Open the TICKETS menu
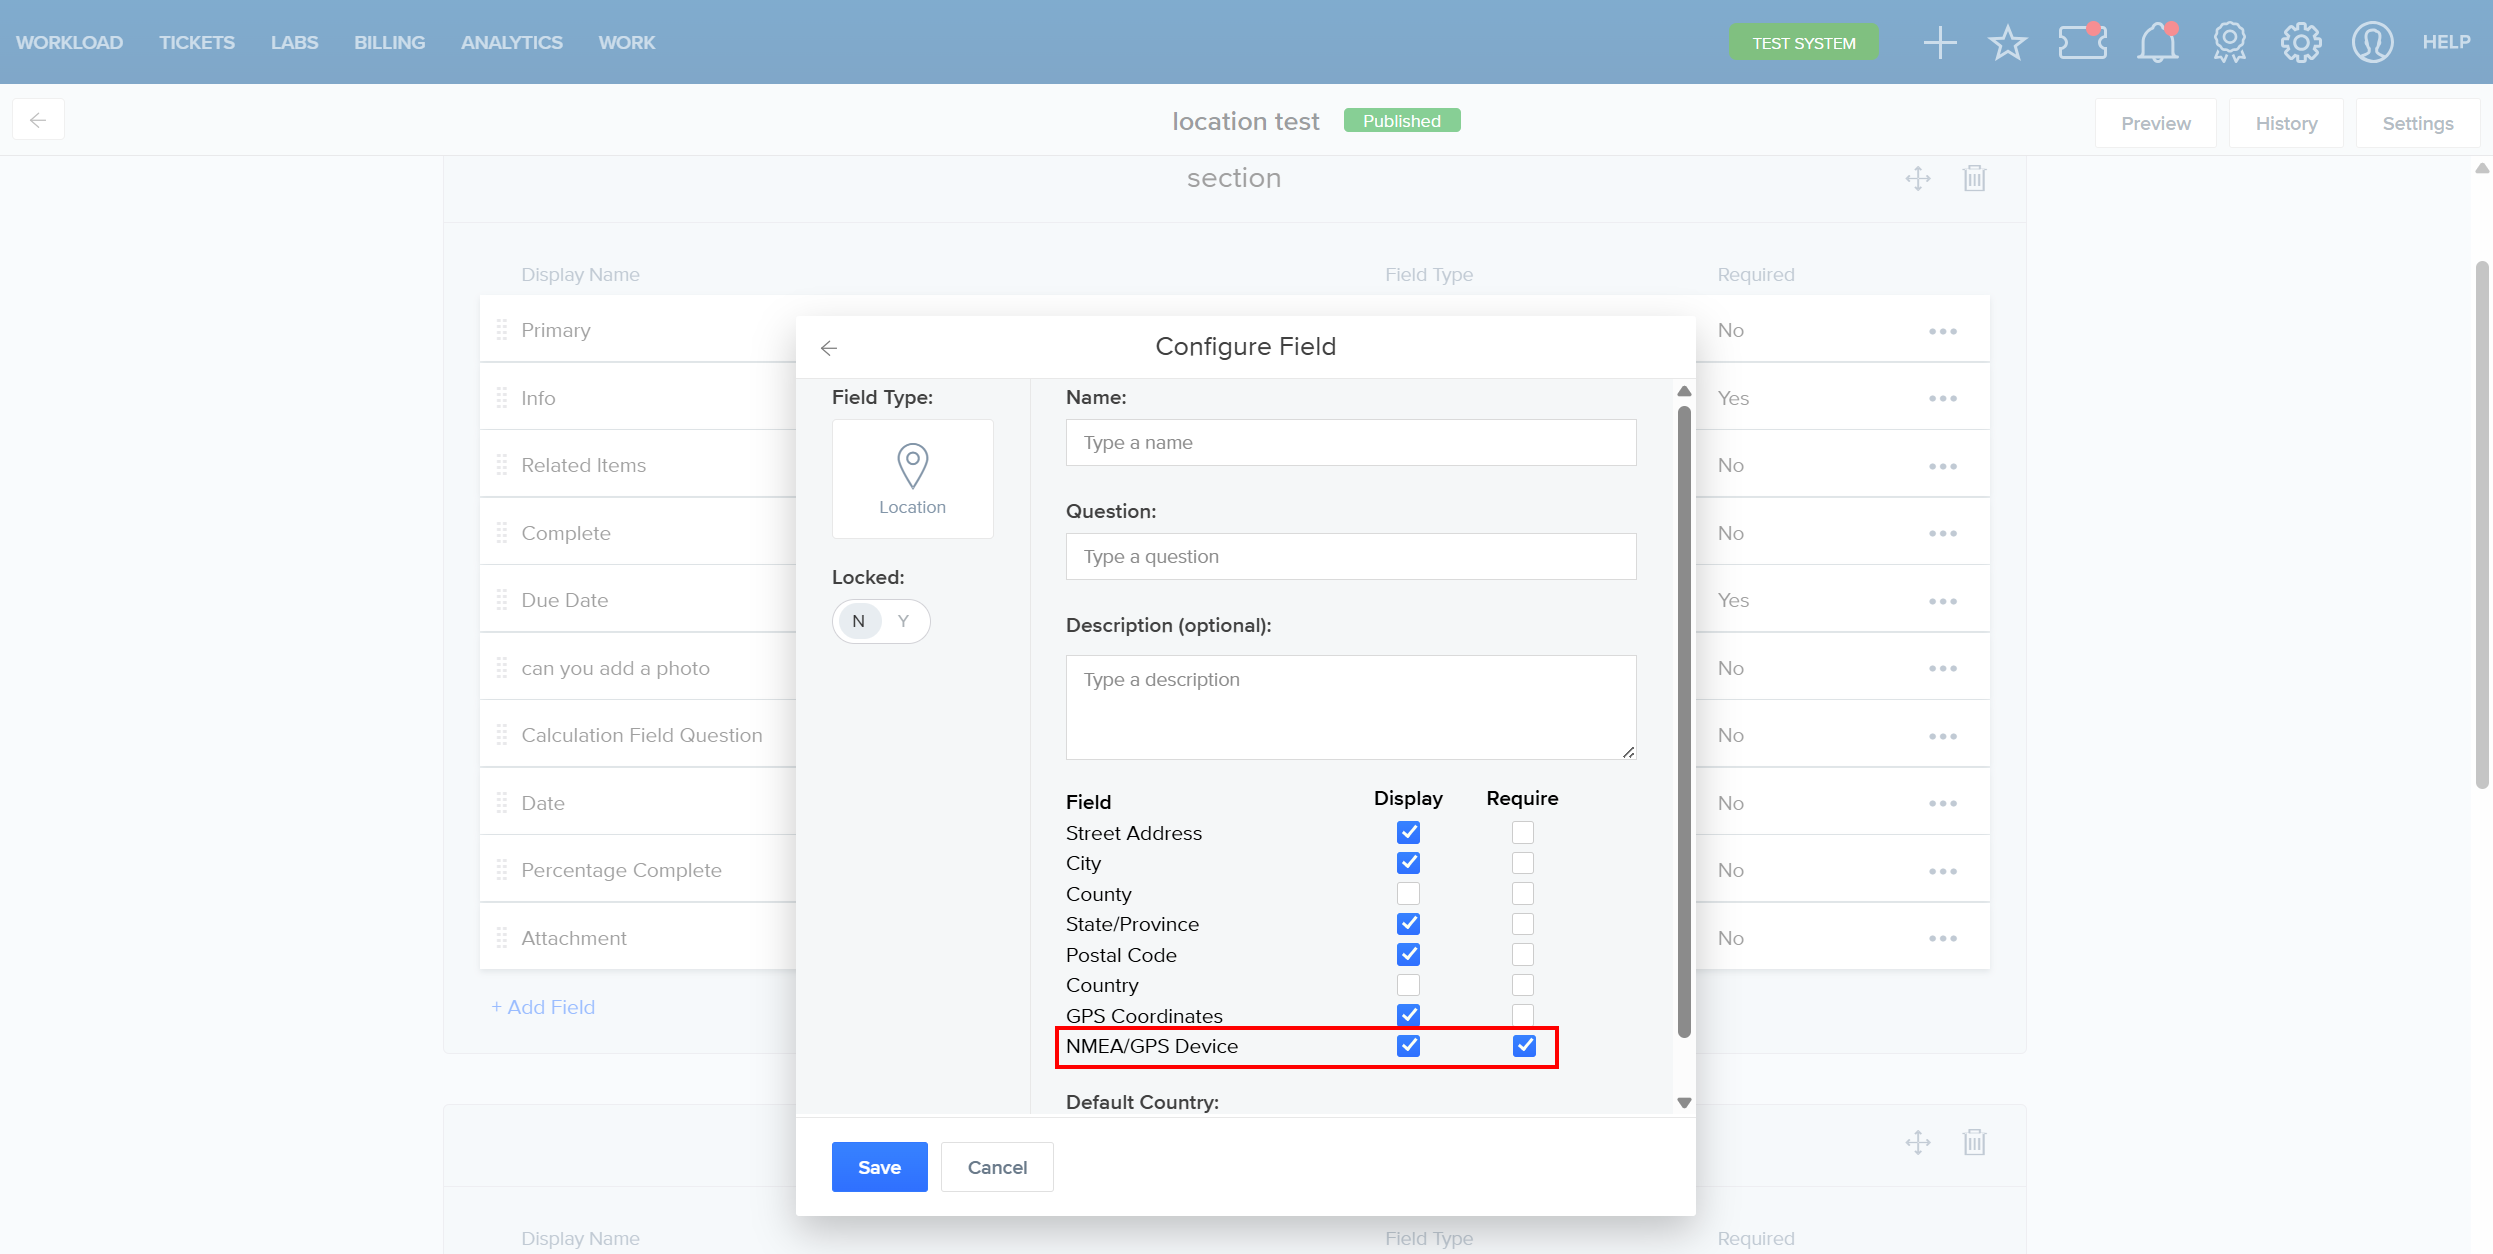 (196, 43)
